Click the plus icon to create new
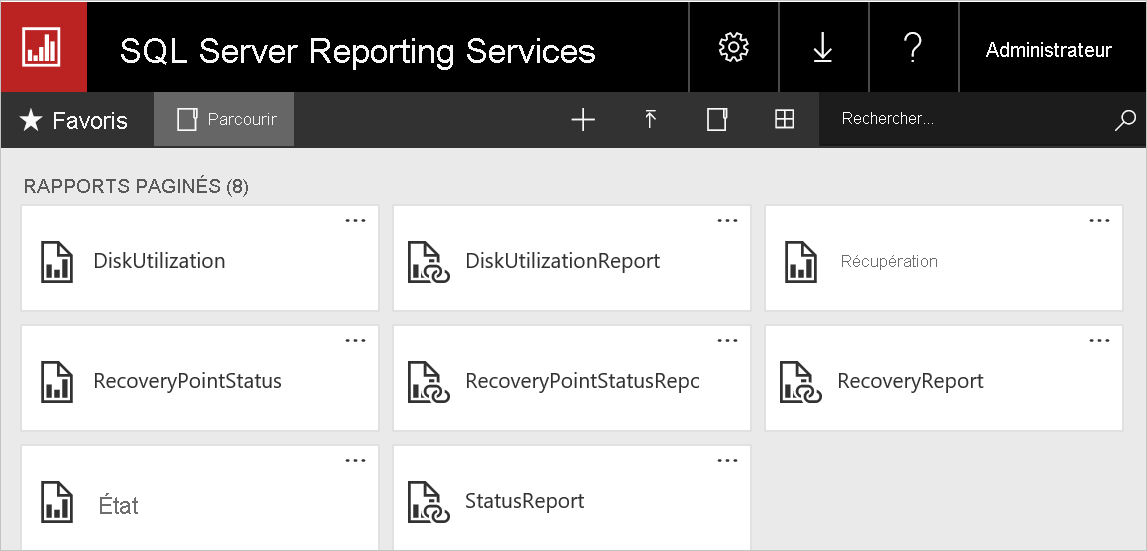Viewport: 1147px width, 551px height. tap(582, 120)
